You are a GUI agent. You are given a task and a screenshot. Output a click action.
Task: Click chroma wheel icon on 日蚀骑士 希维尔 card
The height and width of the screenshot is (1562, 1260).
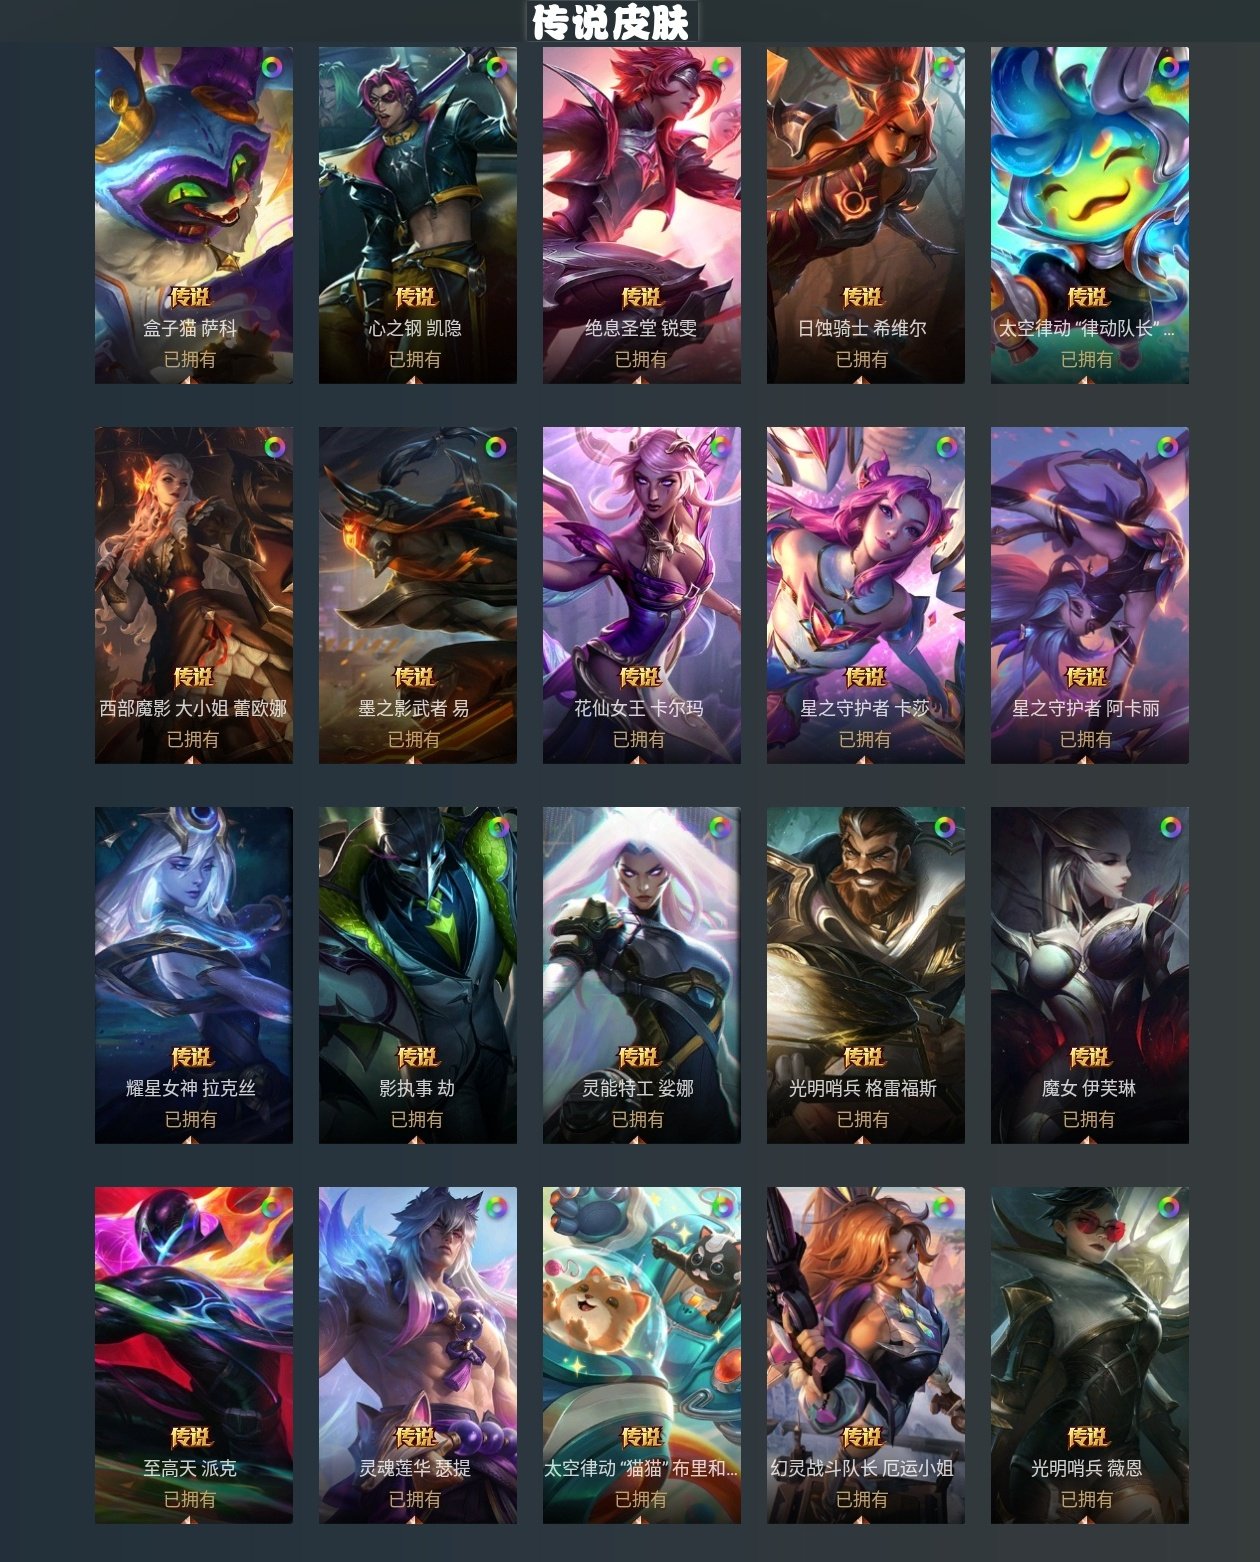943,68
